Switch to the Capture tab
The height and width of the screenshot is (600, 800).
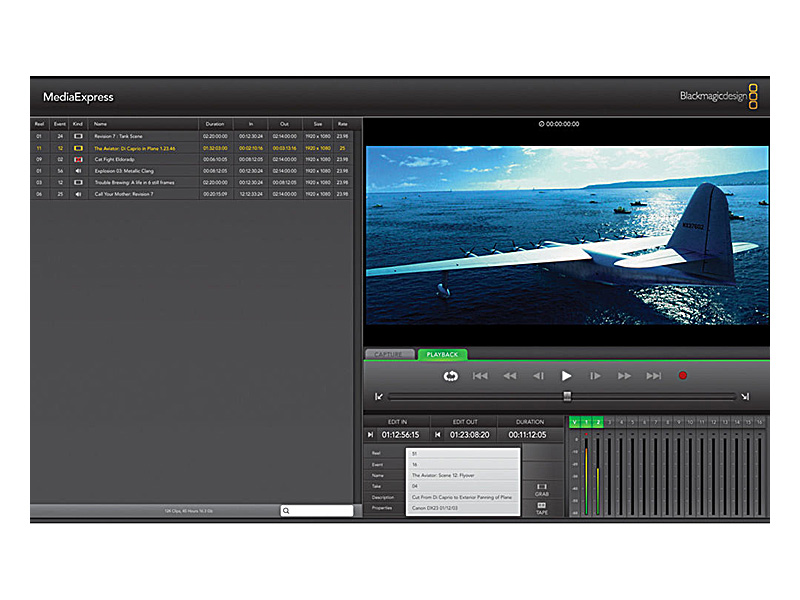pos(390,355)
